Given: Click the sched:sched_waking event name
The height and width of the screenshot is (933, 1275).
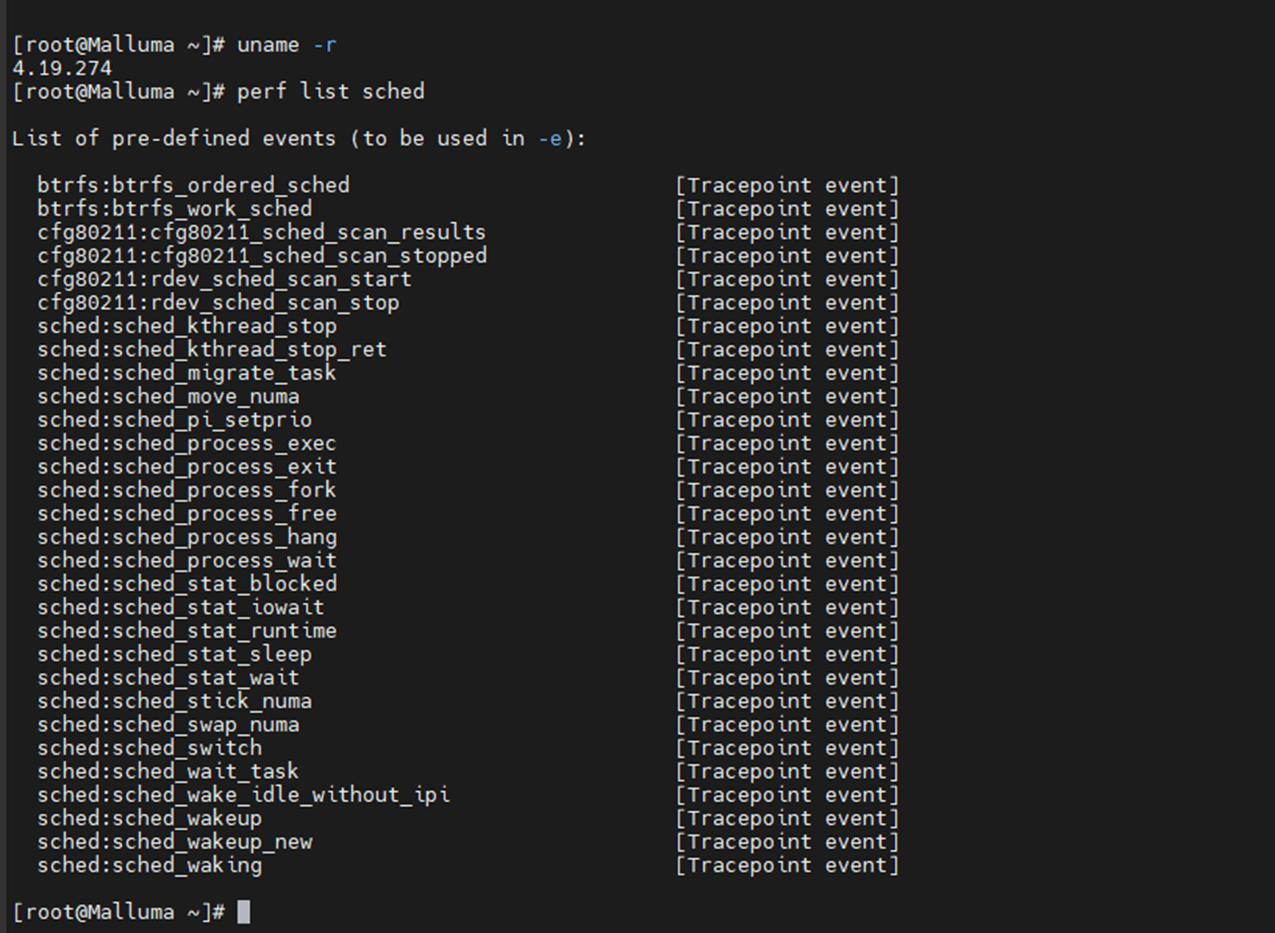Looking at the screenshot, I should click(x=150, y=865).
